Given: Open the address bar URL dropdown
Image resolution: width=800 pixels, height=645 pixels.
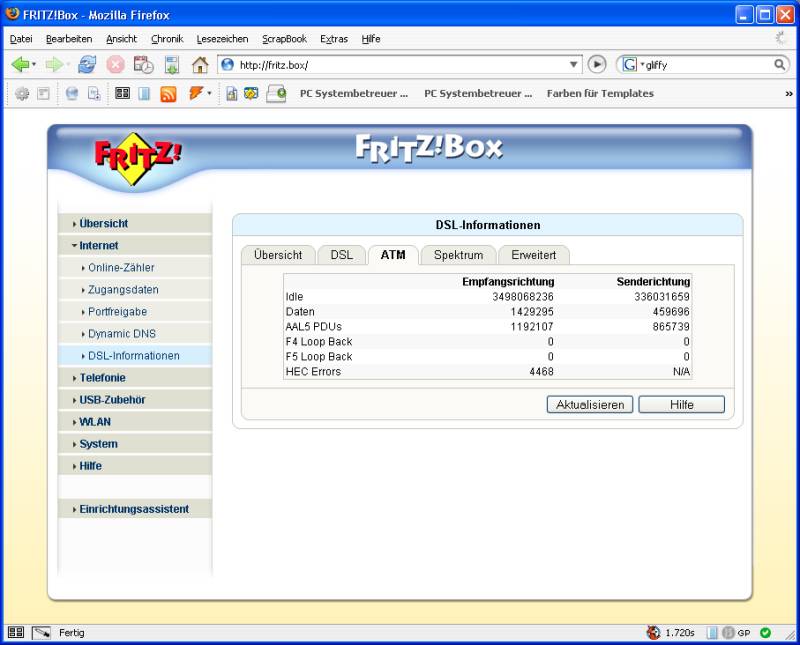Looking at the screenshot, I should (x=573, y=65).
